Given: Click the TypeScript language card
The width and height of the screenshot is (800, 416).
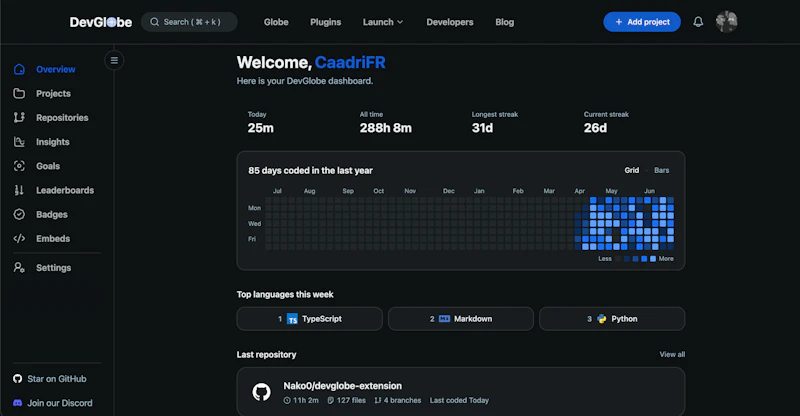Looking at the screenshot, I should click(310, 319).
